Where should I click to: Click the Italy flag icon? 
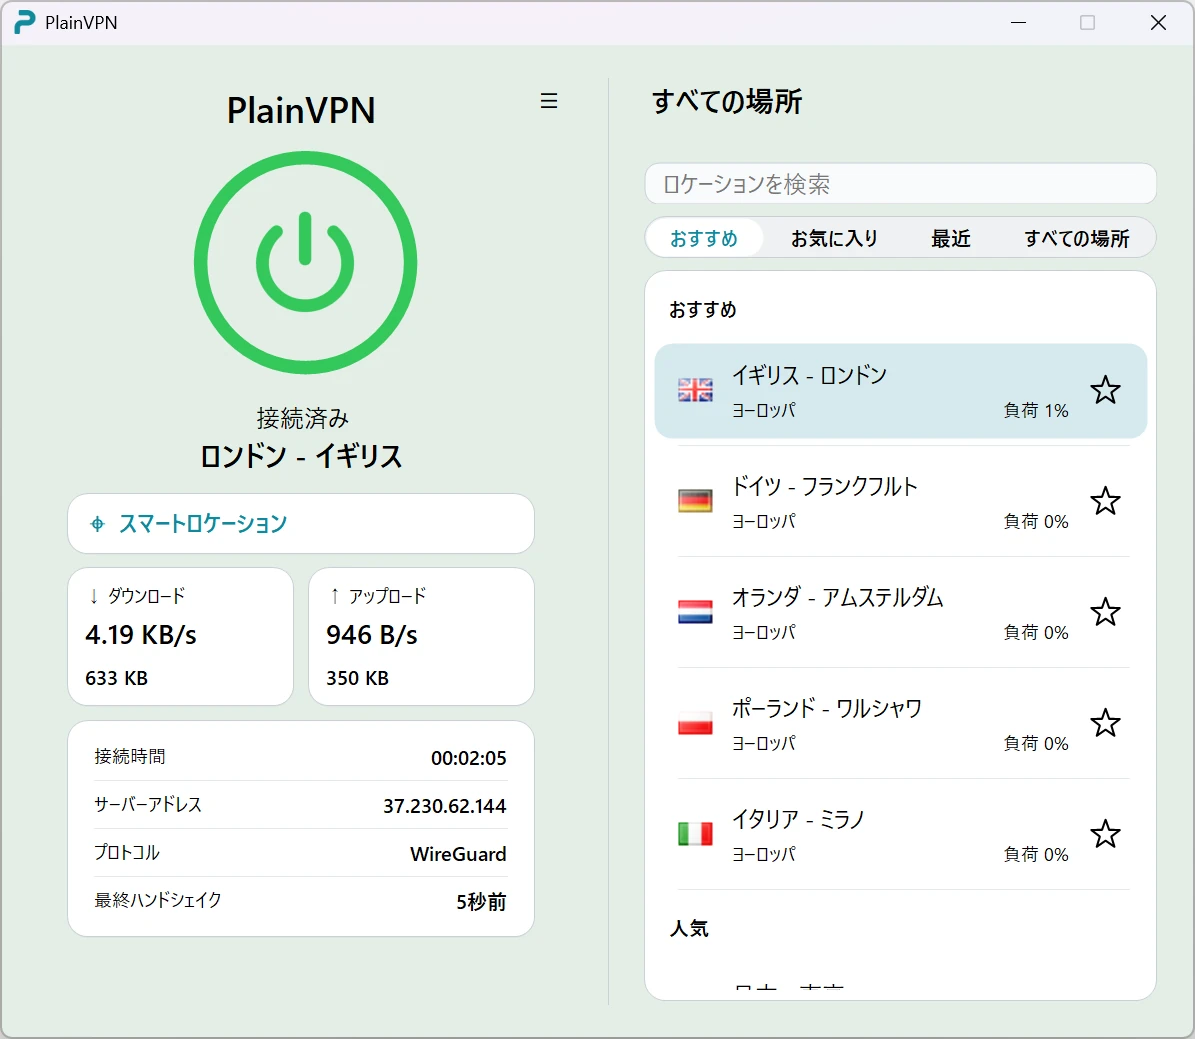tap(695, 834)
